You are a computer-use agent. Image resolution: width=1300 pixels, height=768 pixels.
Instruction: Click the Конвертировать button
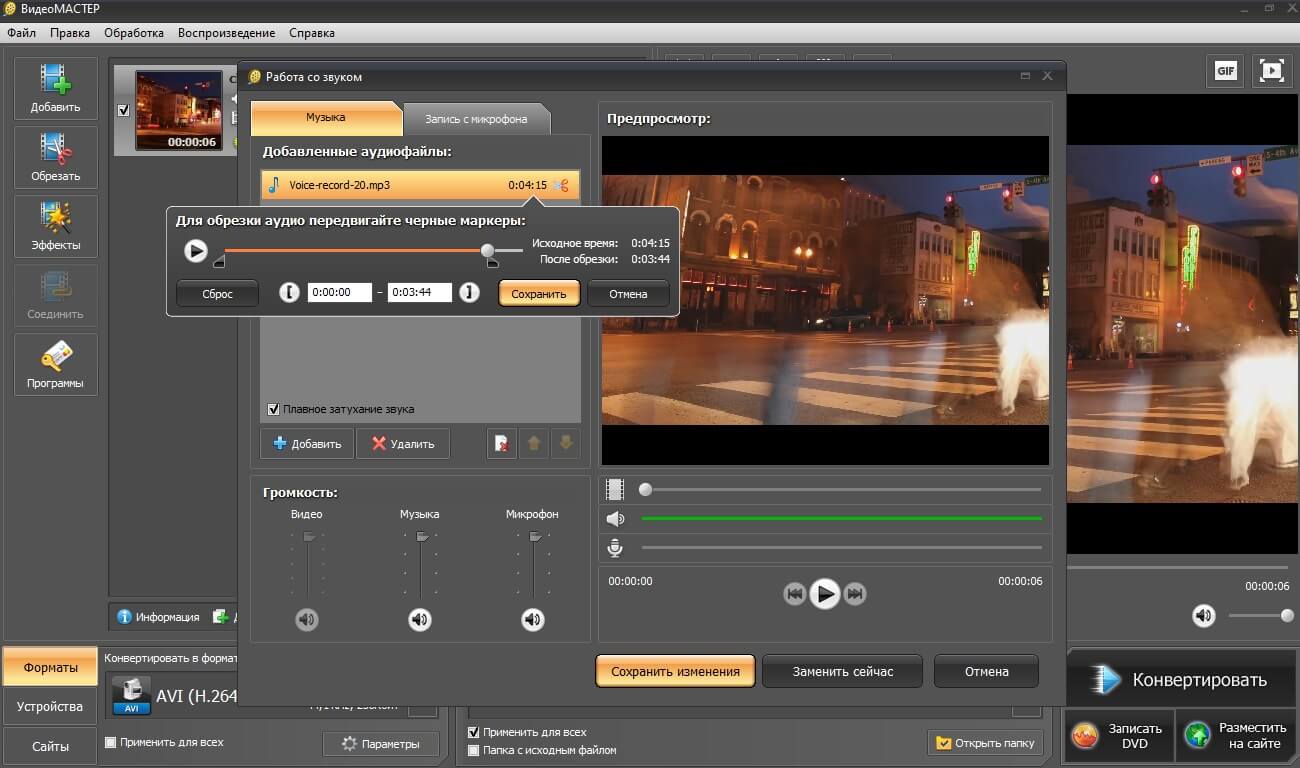[1180, 680]
